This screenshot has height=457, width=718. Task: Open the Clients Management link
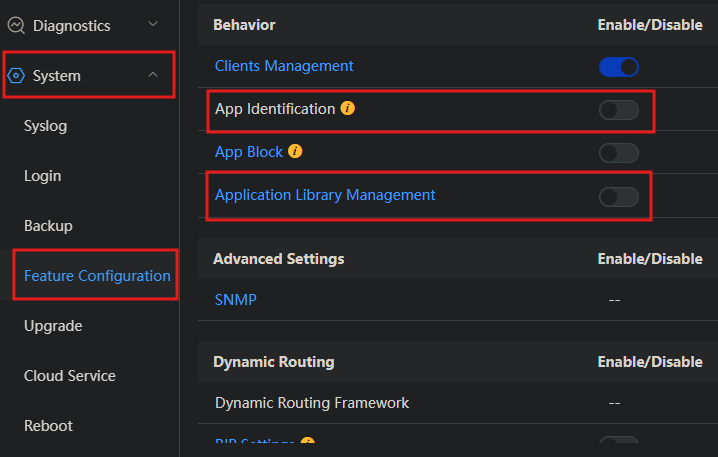(x=284, y=66)
